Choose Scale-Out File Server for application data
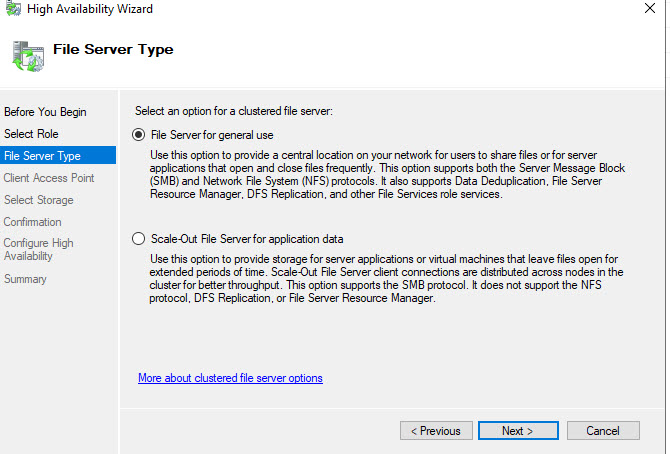This screenshot has width=670, height=454. pos(139,239)
